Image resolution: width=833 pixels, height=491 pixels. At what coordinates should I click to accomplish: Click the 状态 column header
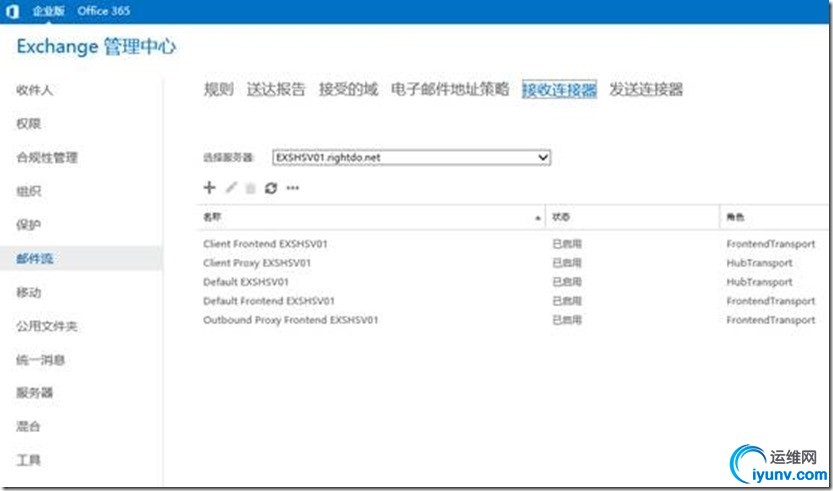click(x=632, y=217)
